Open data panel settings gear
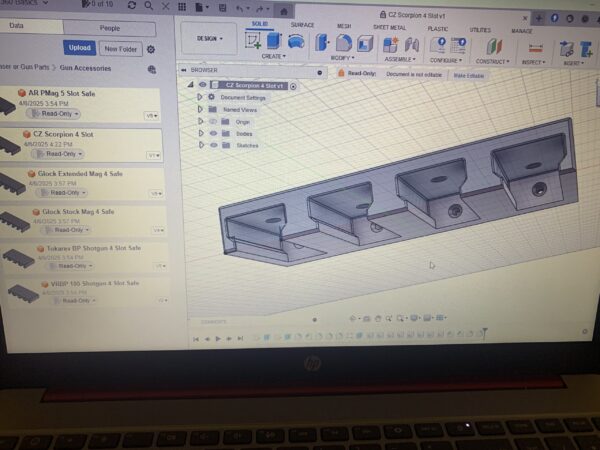600x450 pixels. click(151, 49)
